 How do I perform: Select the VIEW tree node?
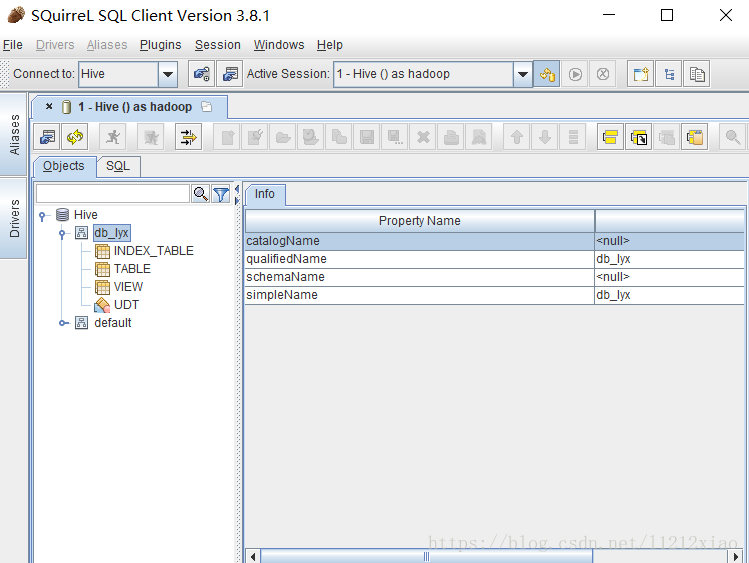click(128, 287)
